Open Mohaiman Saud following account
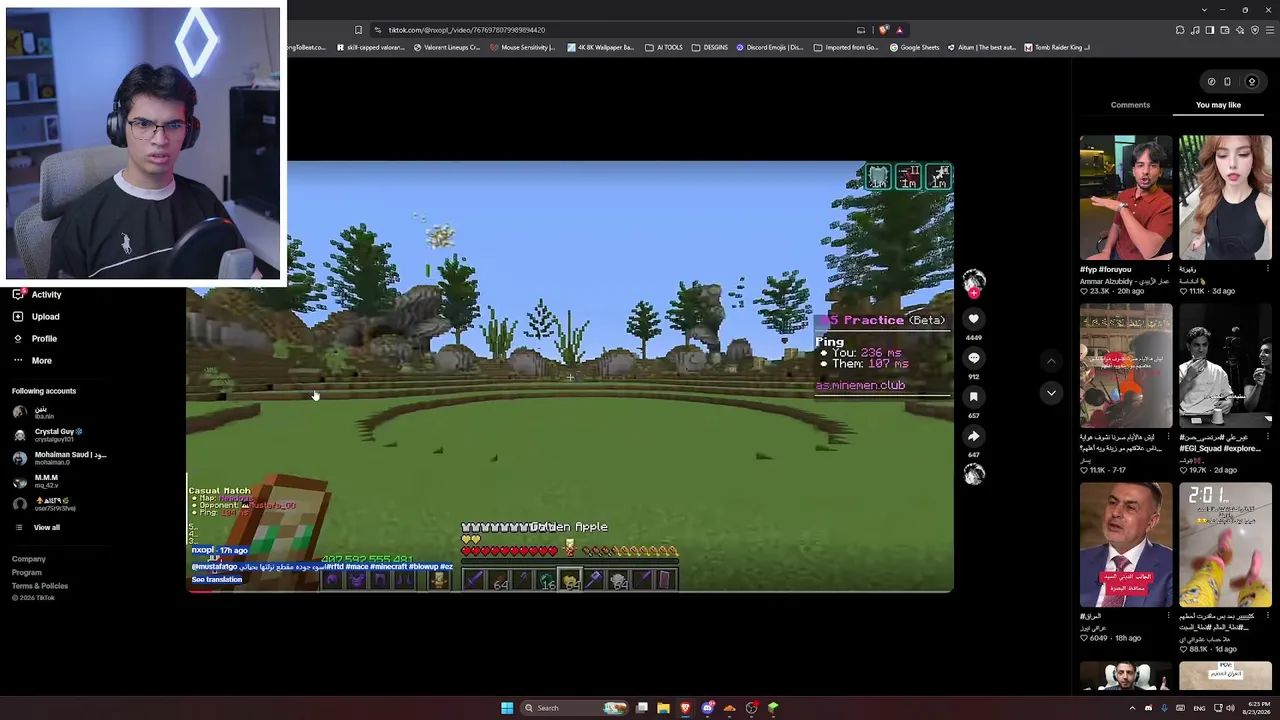 click(x=60, y=458)
